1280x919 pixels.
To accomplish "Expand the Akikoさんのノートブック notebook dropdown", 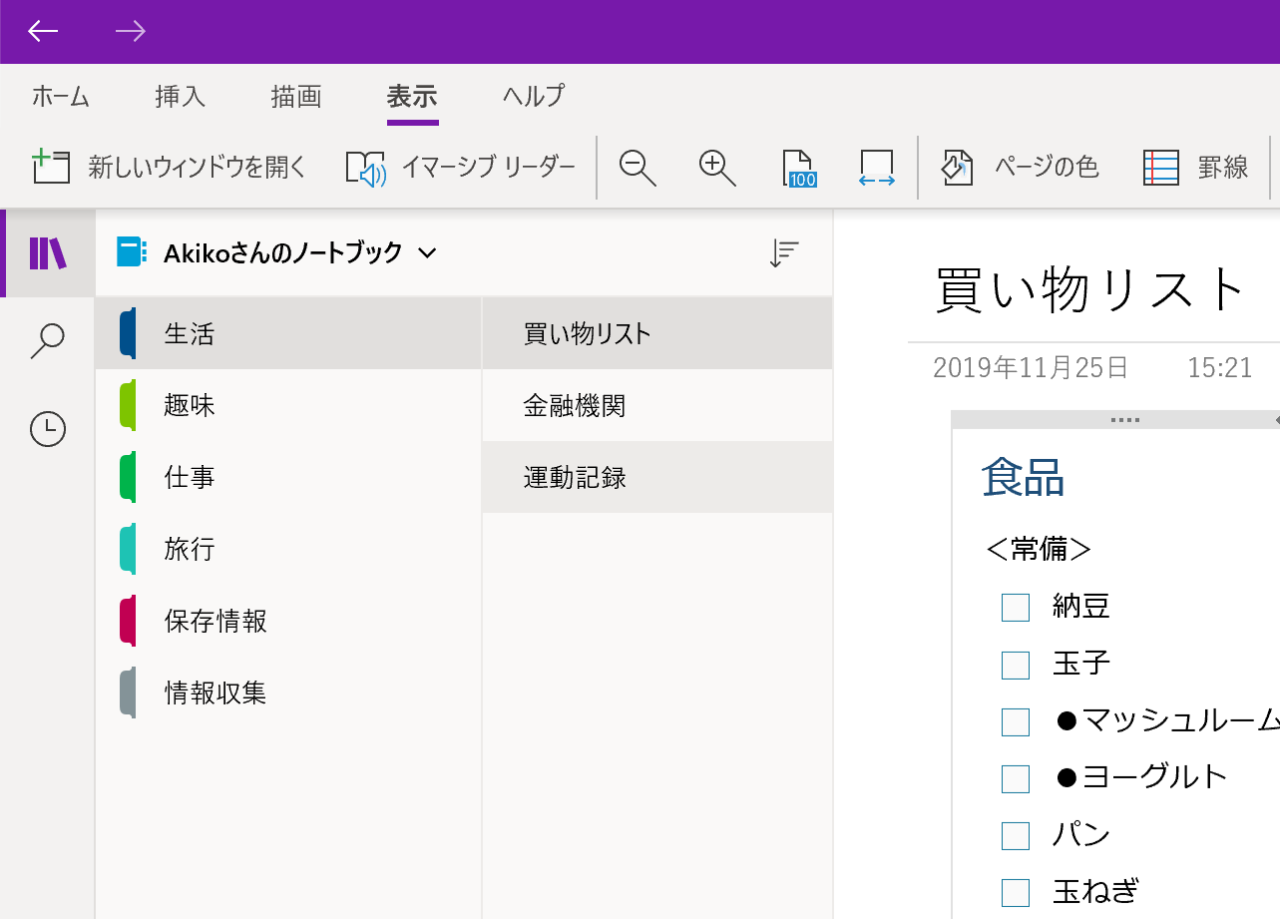I will [427, 253].
